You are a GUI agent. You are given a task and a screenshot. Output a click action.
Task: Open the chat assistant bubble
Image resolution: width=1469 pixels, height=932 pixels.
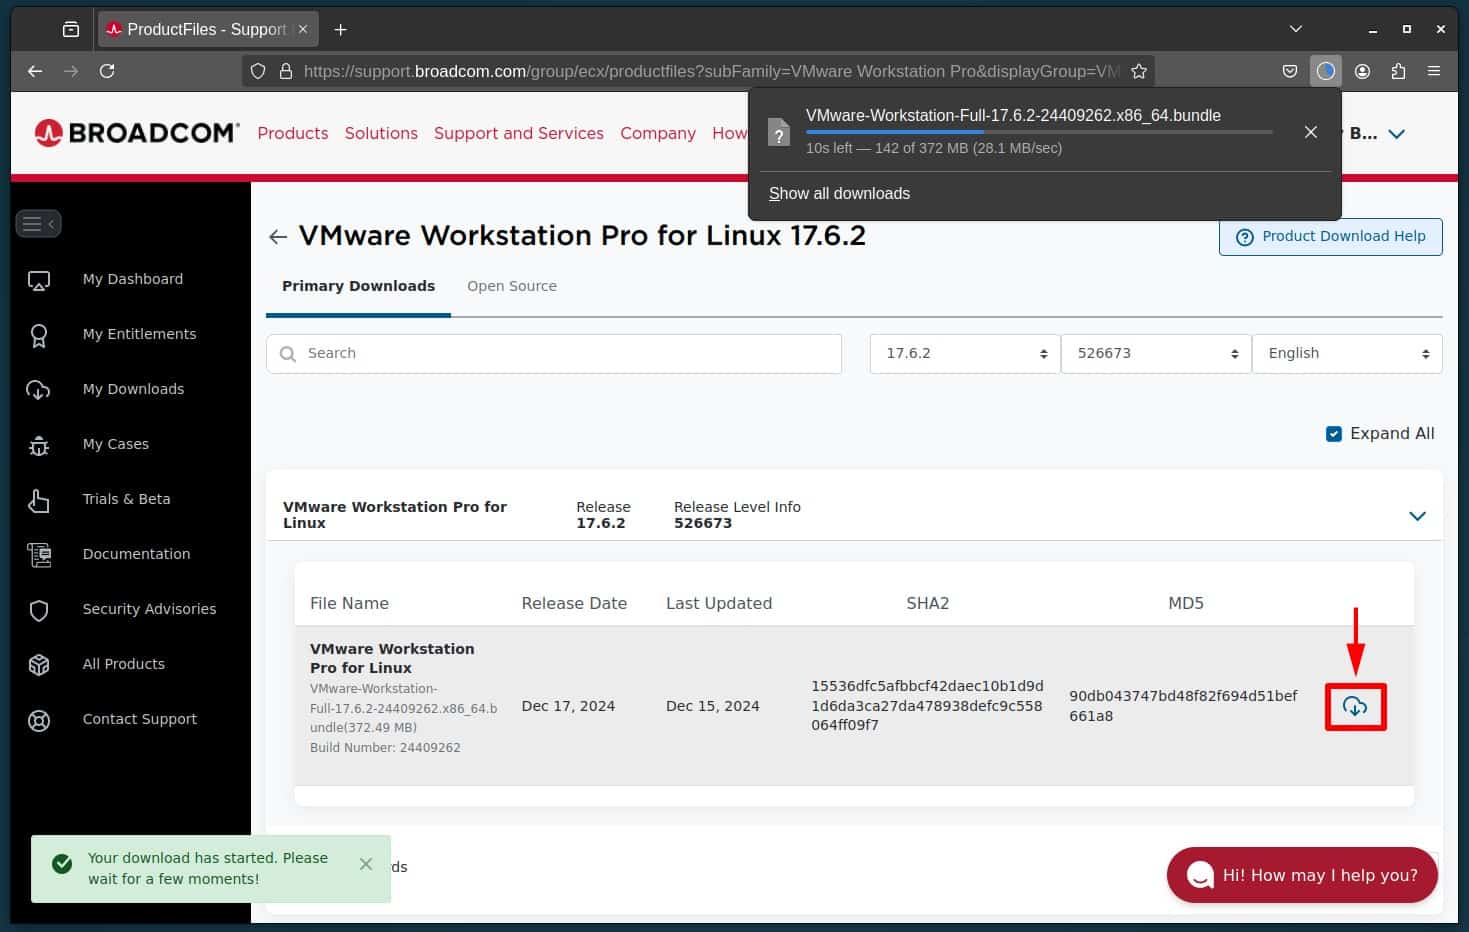(x=1300, y=875)
